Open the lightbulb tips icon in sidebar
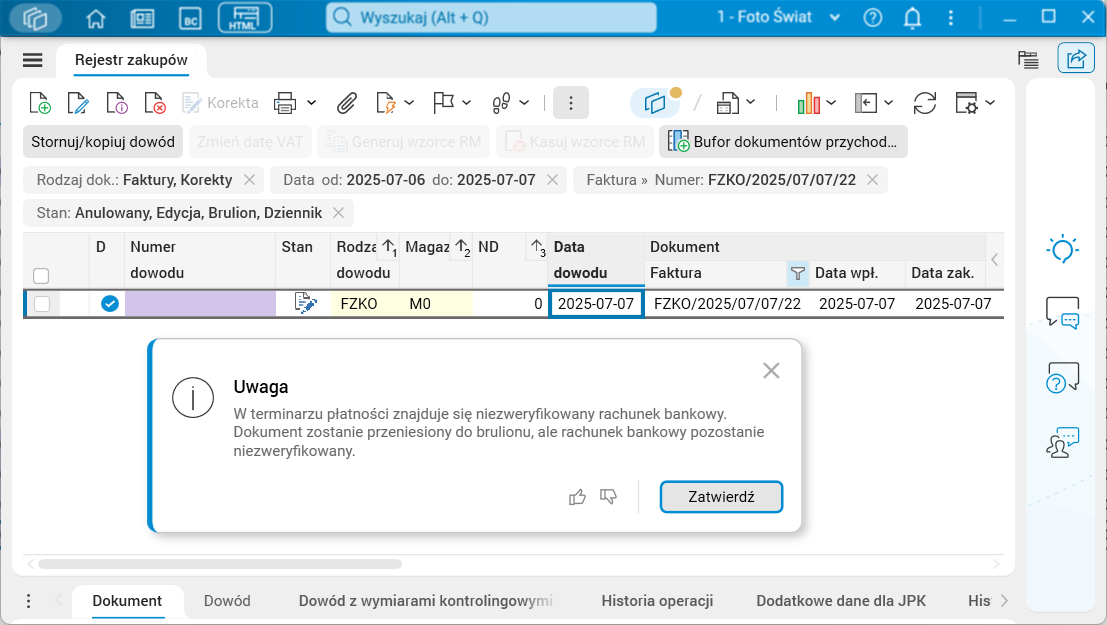This screenshot has width=1107, height=625. coord(1062,249)
